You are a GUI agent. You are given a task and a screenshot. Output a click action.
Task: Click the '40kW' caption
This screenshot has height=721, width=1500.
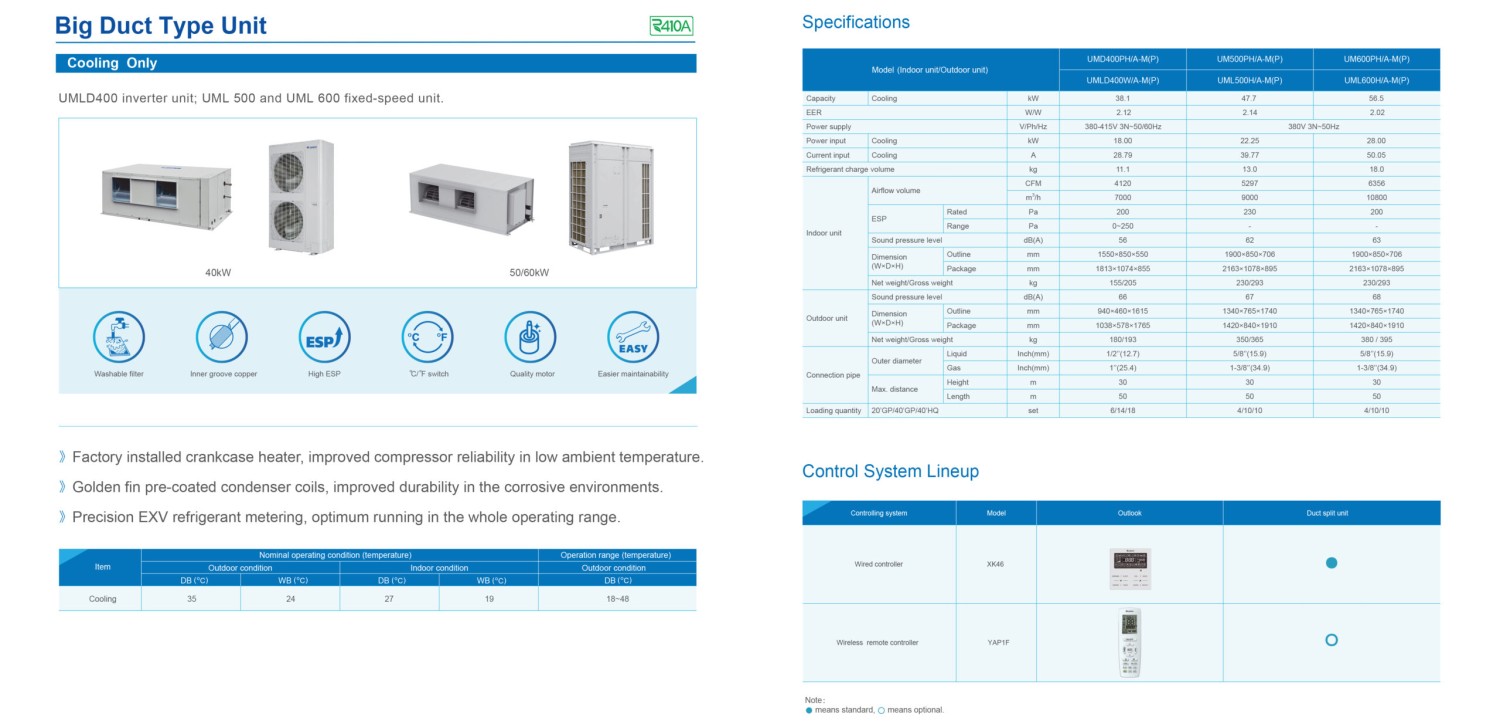pos(218,272)
